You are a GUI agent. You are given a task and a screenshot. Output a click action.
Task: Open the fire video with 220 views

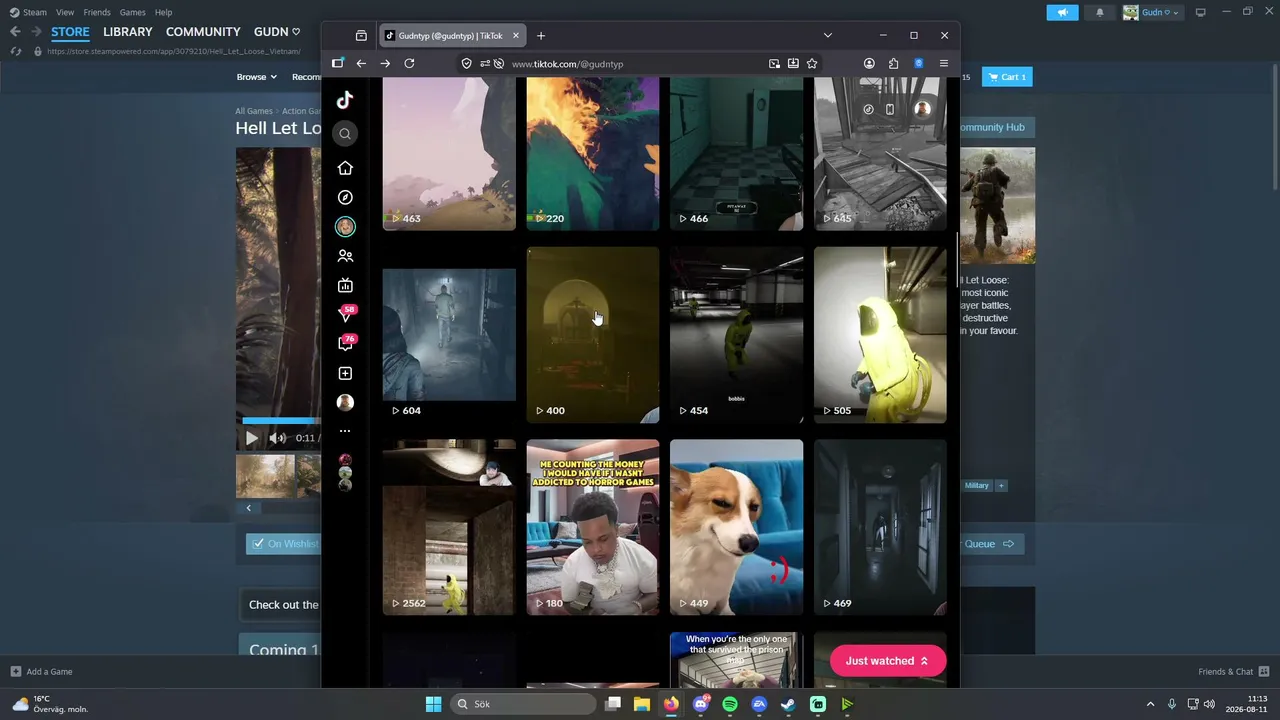tap(593, 153)
